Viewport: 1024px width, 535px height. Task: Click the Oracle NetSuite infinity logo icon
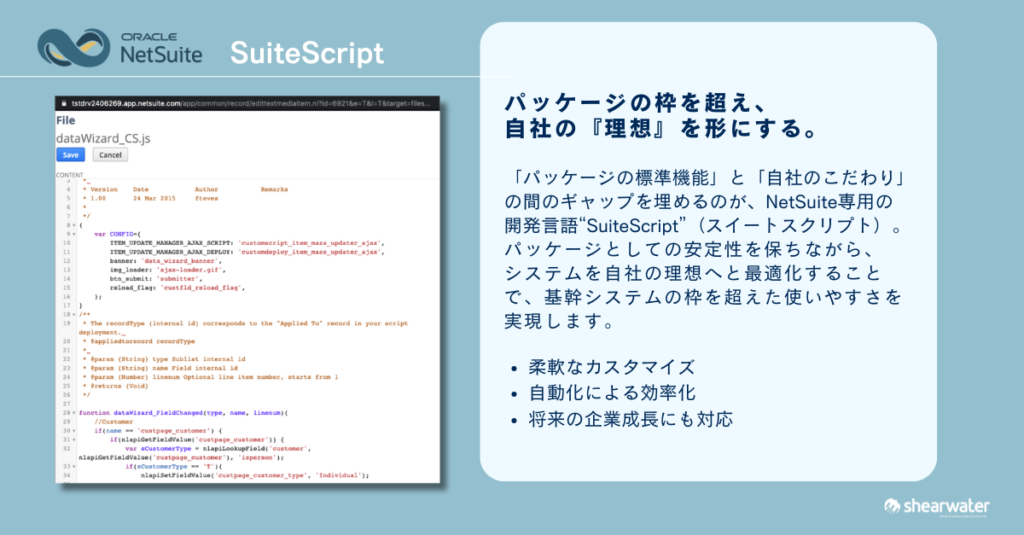[x=73, y=48]
